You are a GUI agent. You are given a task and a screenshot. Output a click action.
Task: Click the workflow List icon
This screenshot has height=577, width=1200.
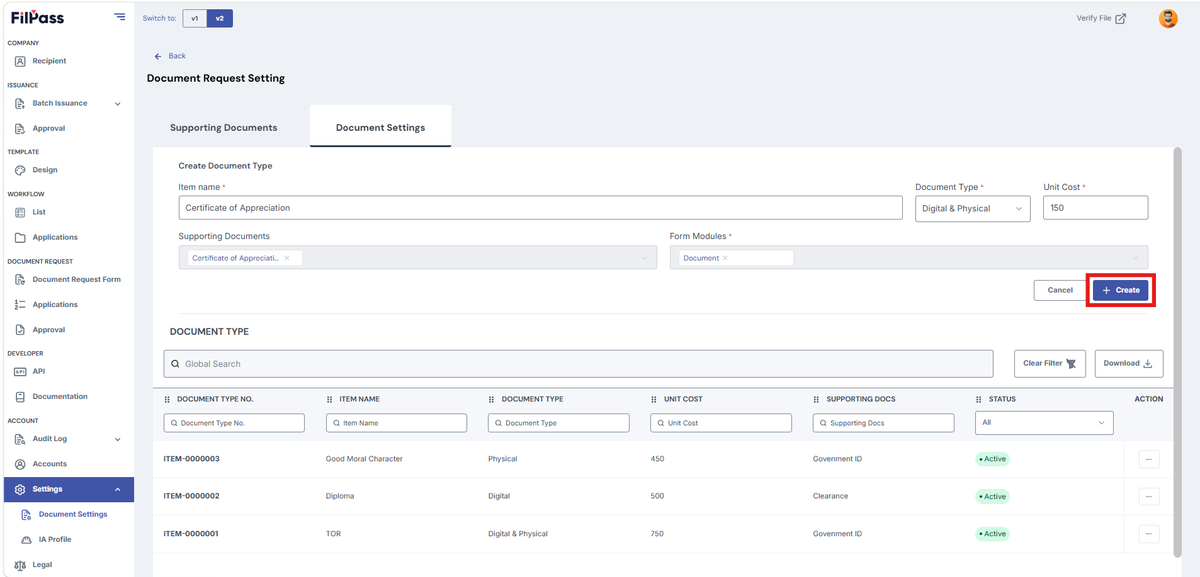coord(20,212)
